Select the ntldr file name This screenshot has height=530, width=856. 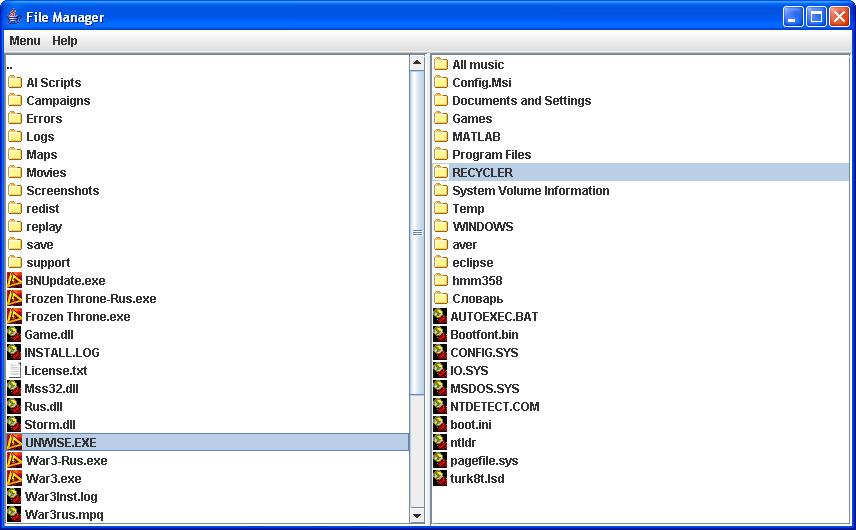[x=463, y=443]
